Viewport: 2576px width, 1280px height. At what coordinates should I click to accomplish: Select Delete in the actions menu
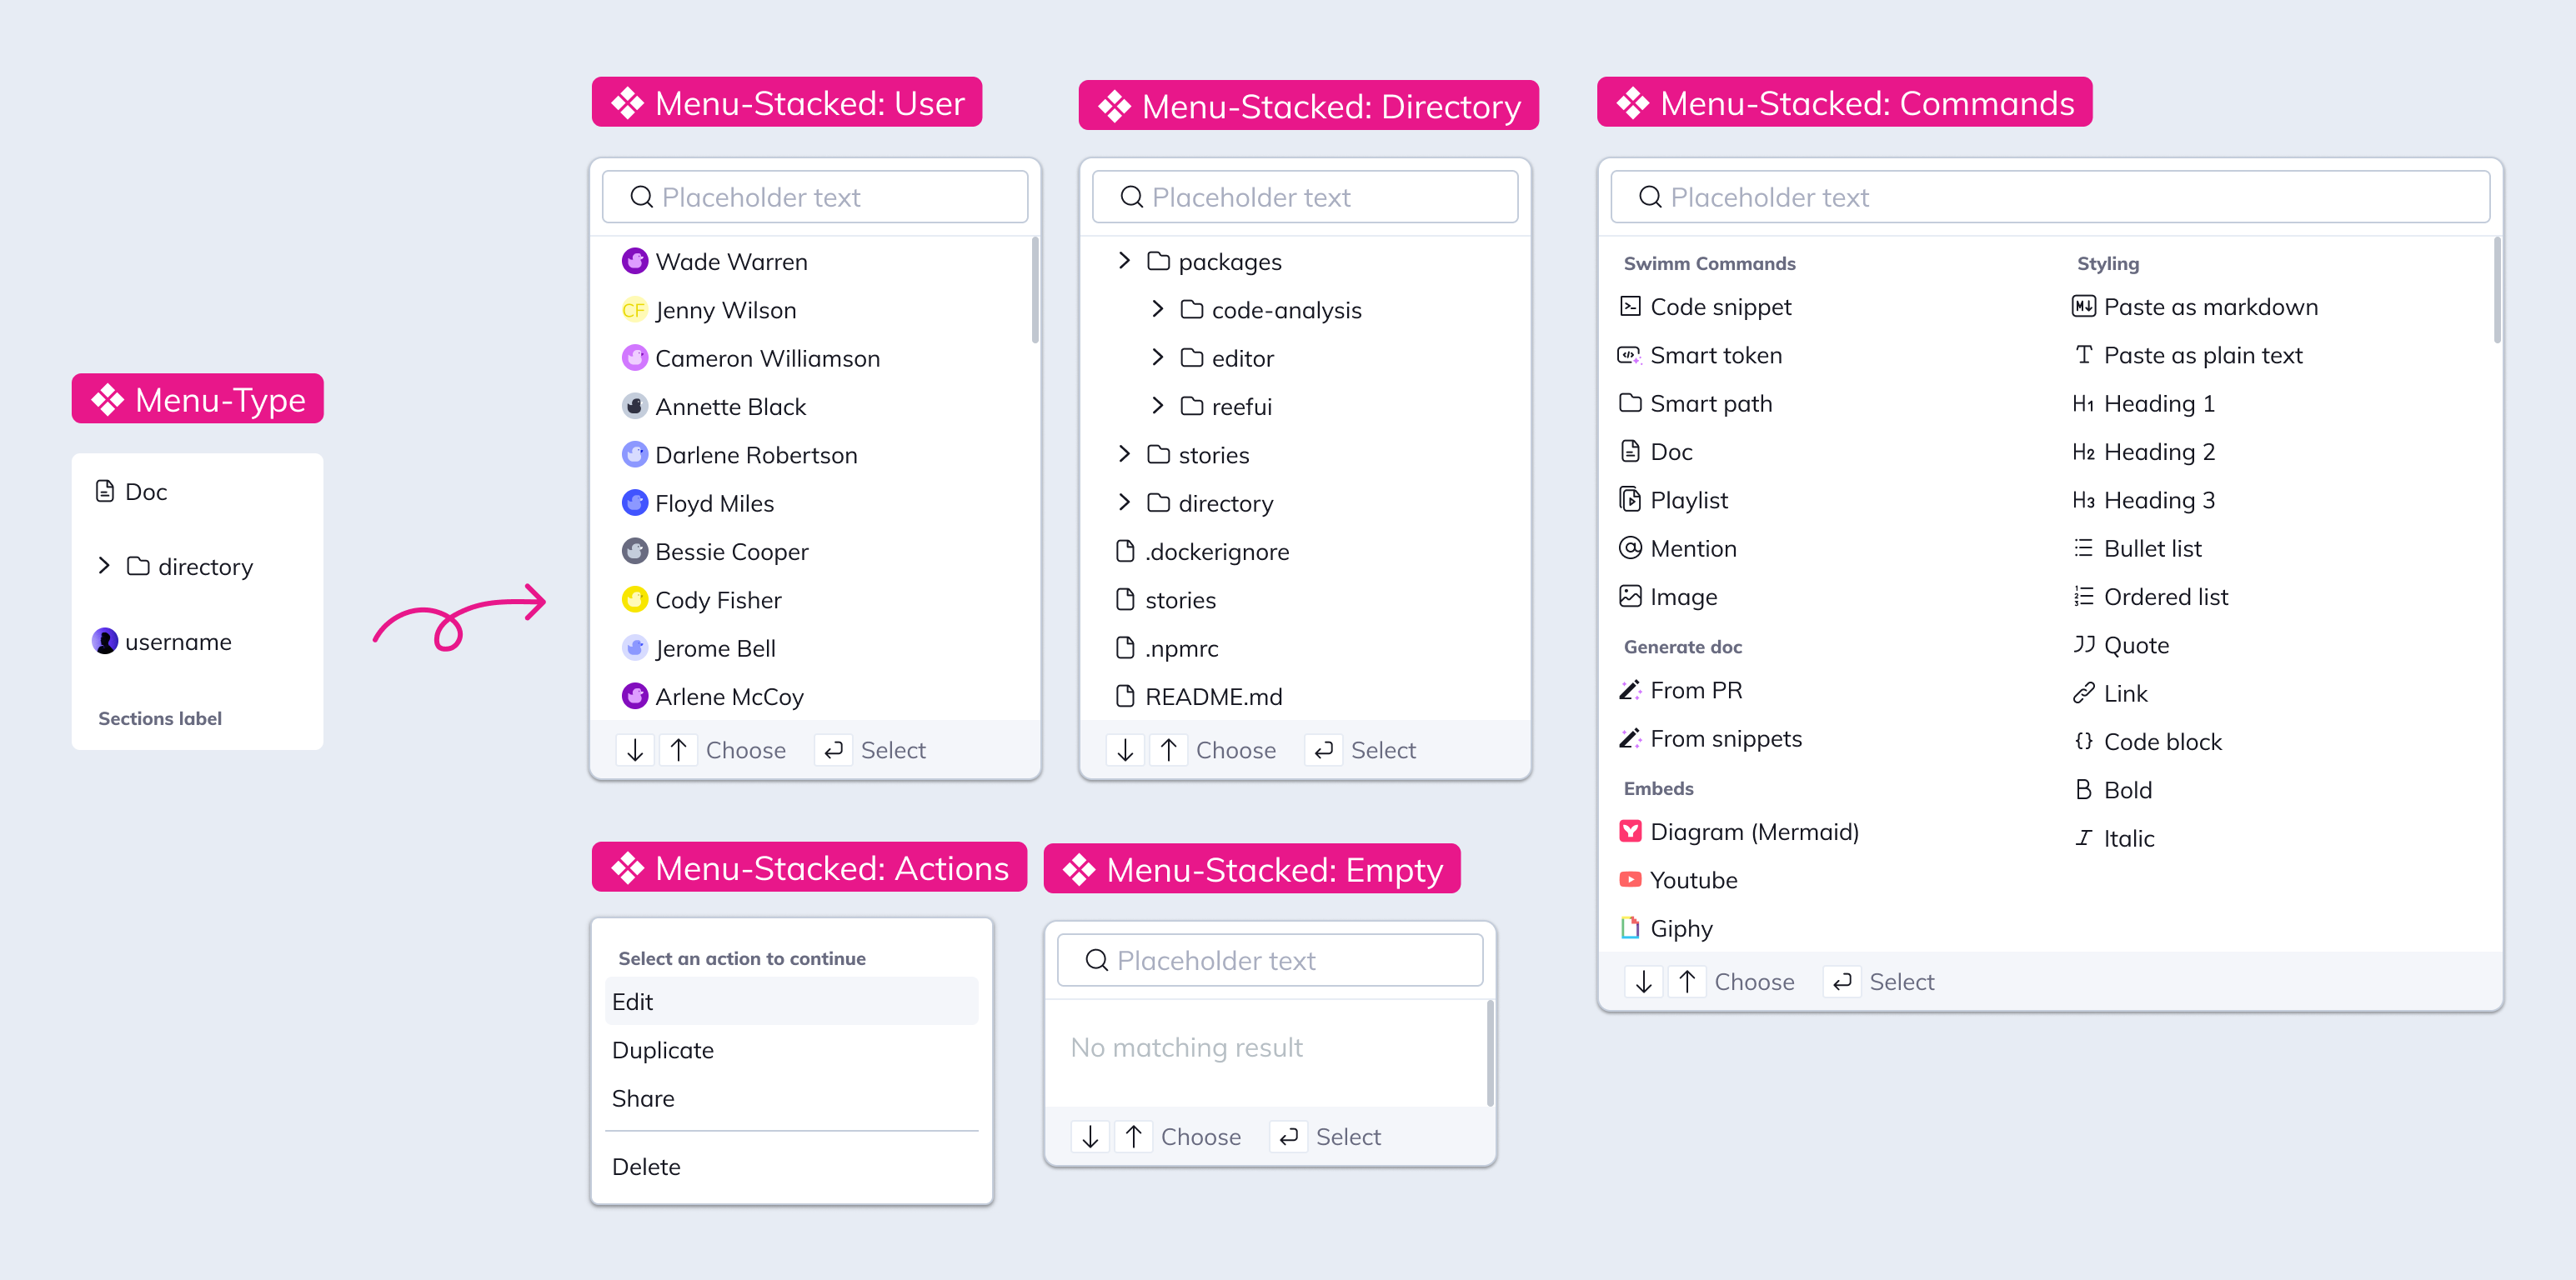pyautogui.click(x=646, y=1167)
